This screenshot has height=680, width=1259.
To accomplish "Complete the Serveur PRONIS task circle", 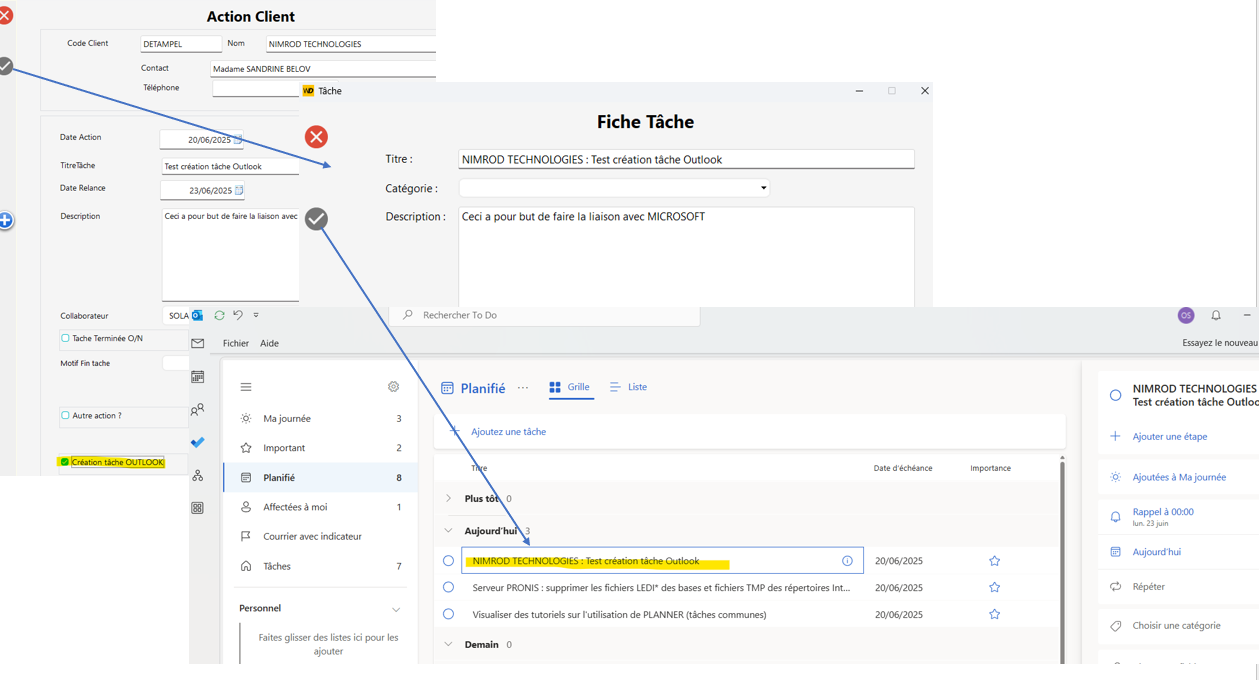I will coord(448,588).
